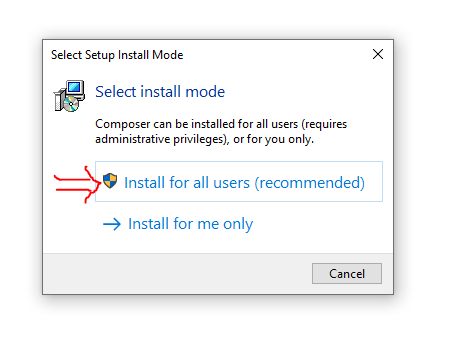Click the red hand-drawn arrow annotation
The height and width of the screenshot is (361, 459).
coord(77,184)
